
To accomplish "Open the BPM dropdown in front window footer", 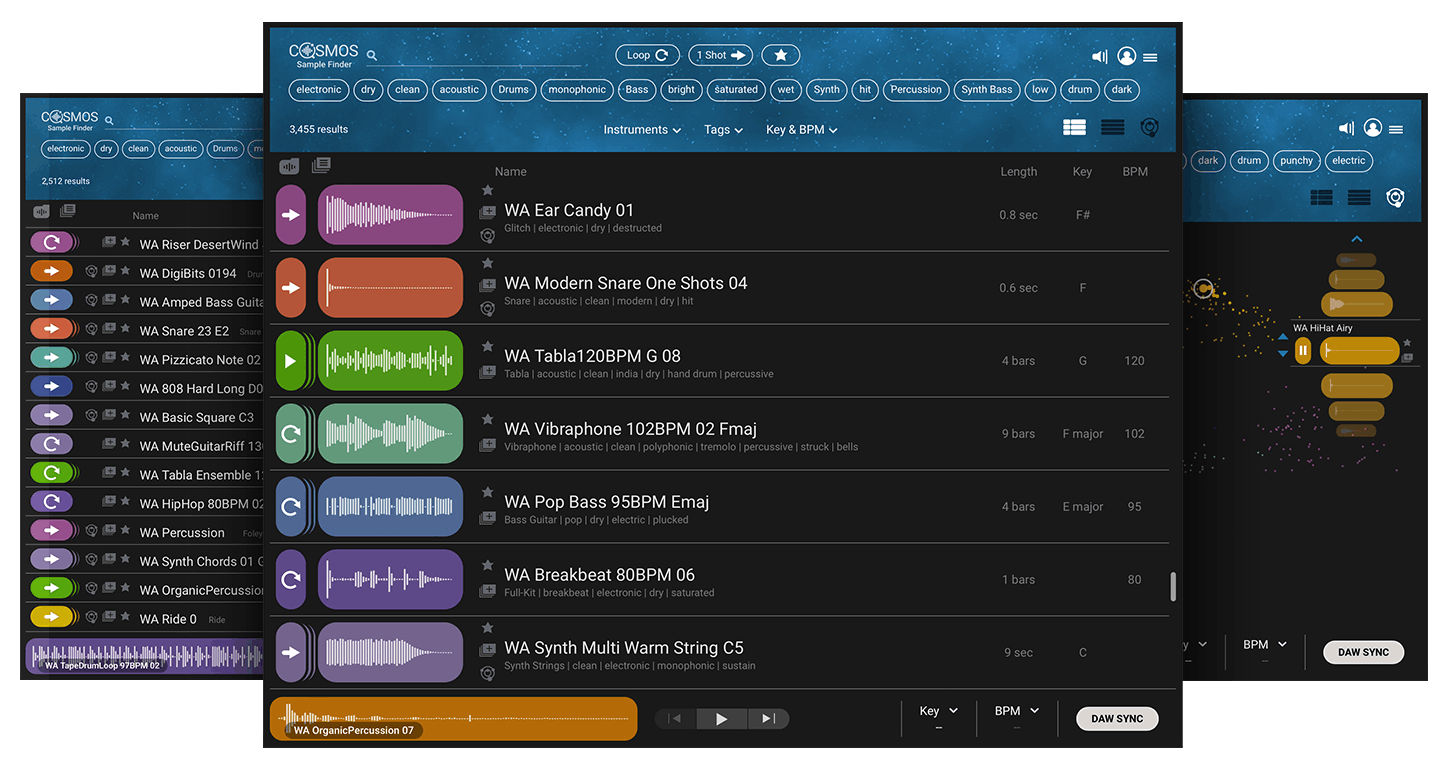I will pyautogui.click(x=1017, y=711).
